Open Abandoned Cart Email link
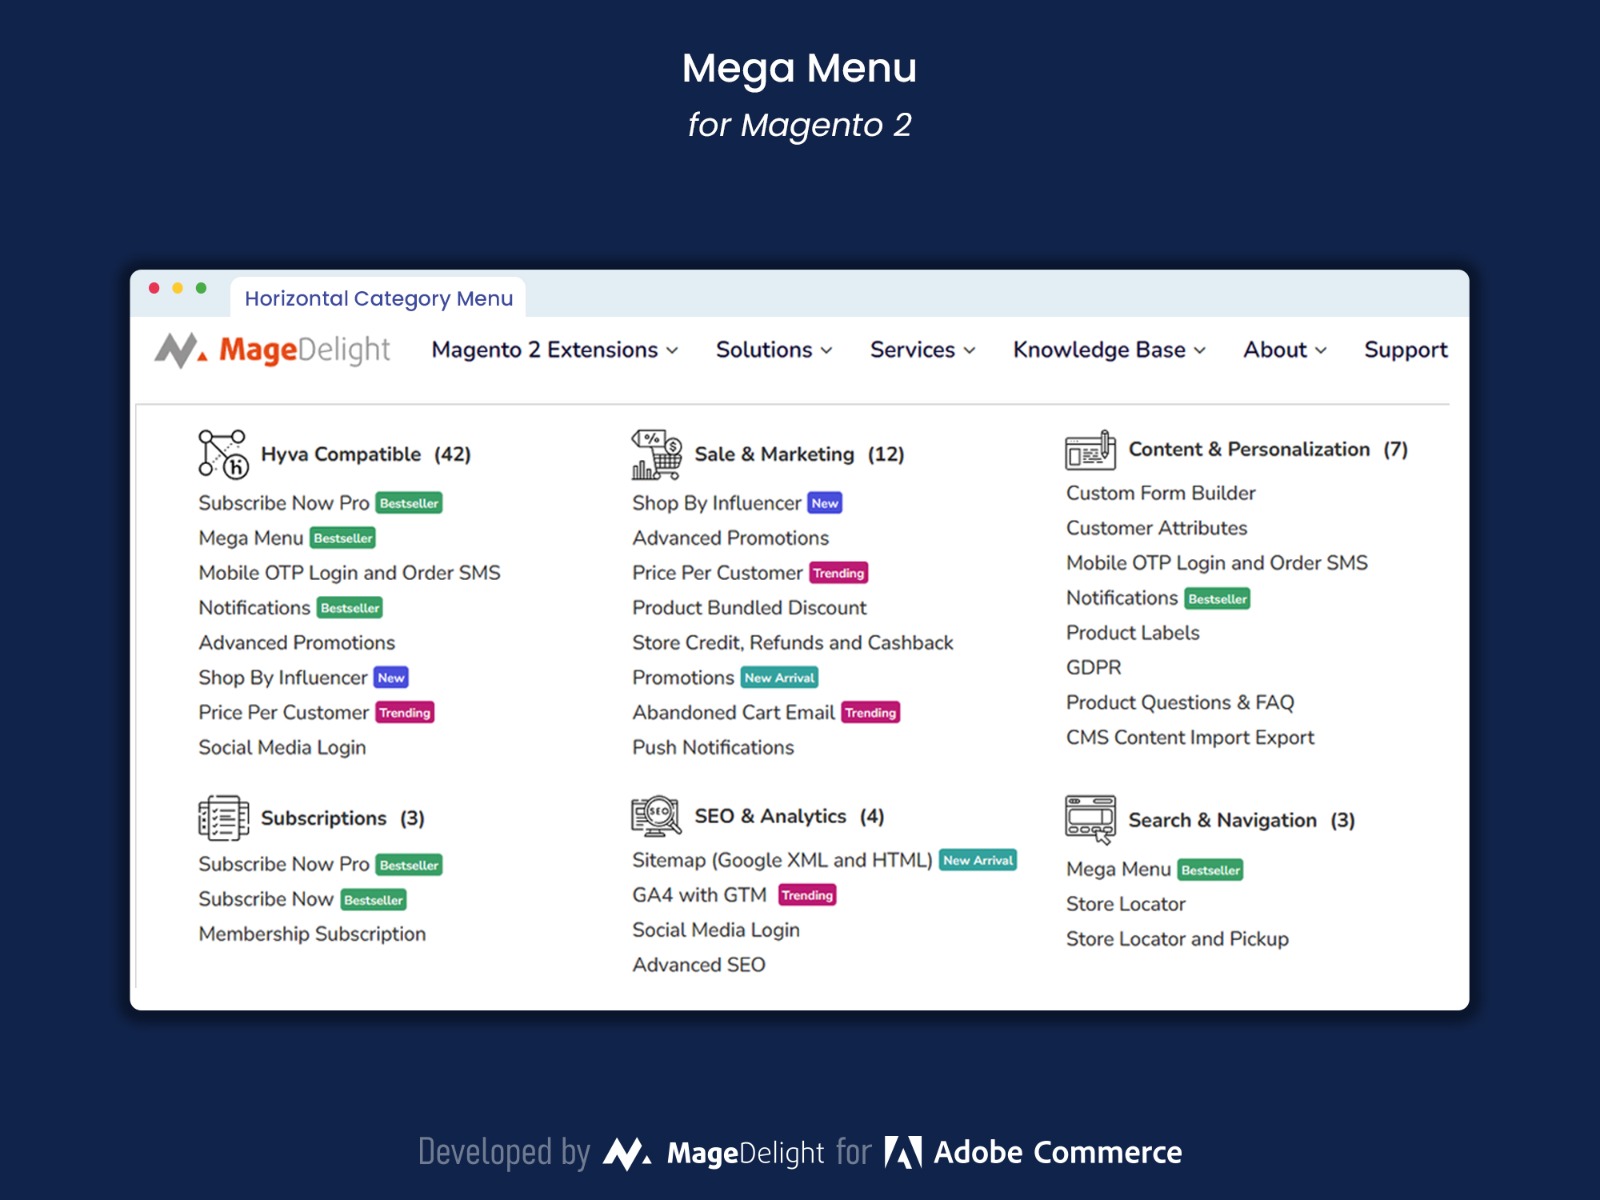1600x1200 pixels. tap(734, 713)
